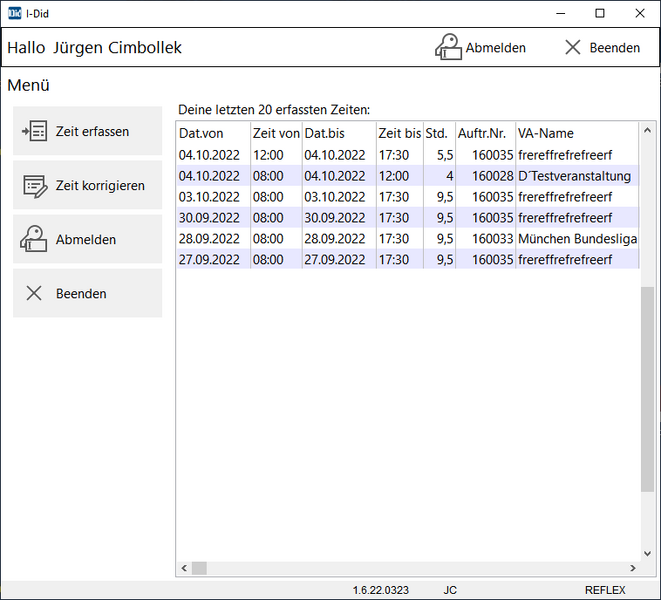Click REFLEX in the status bar
661x600 pixels.
tap(605, 590)
